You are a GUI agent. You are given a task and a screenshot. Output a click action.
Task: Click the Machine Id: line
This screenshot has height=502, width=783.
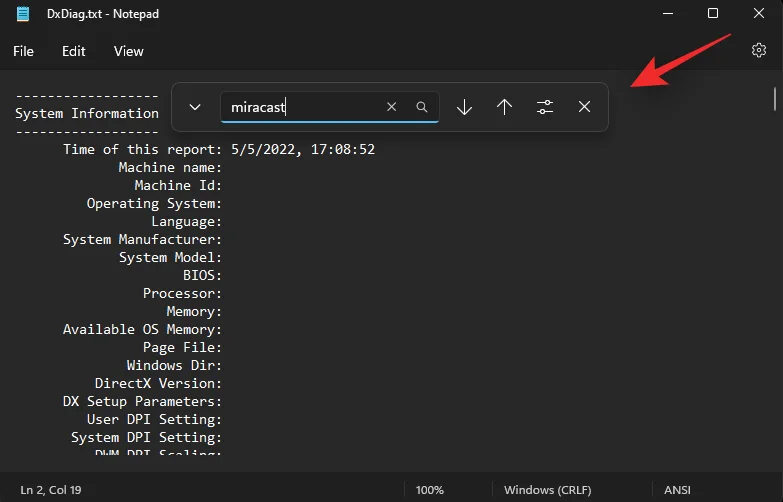click(178, 185)
